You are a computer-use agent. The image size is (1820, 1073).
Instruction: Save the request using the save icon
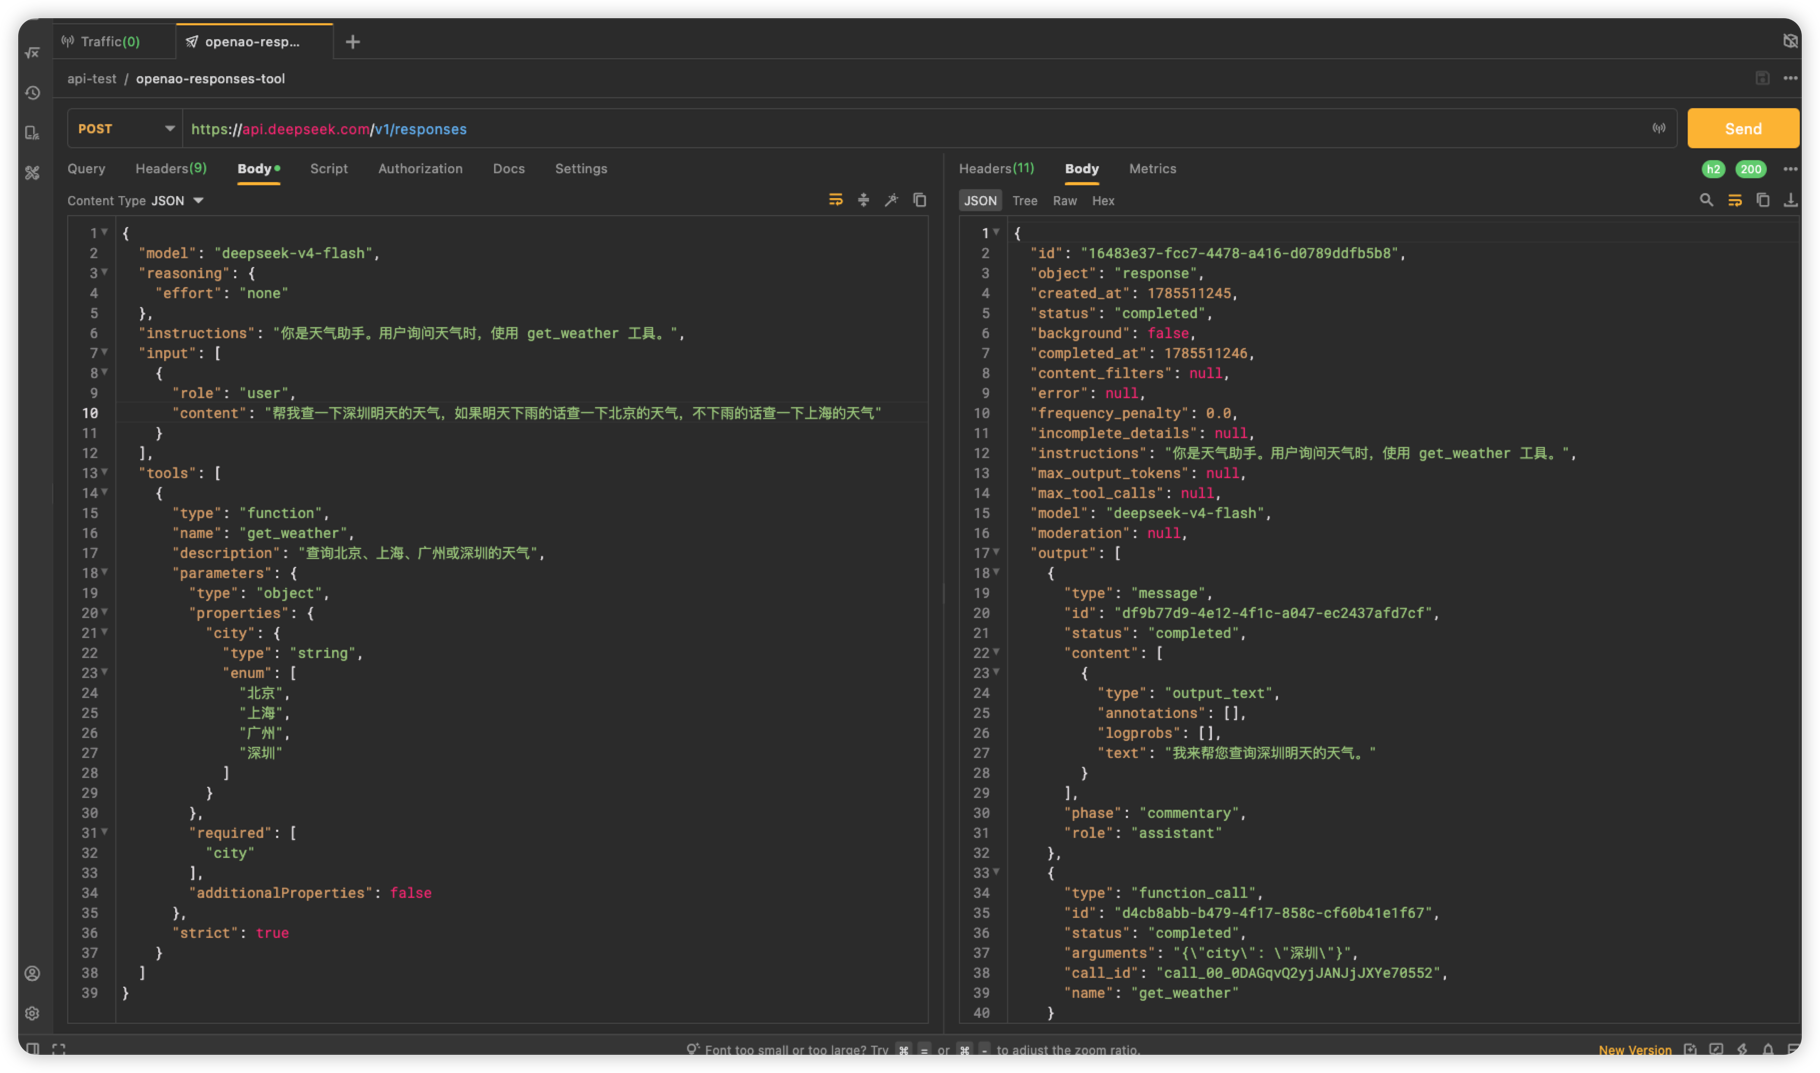(x=1762, y=78)
